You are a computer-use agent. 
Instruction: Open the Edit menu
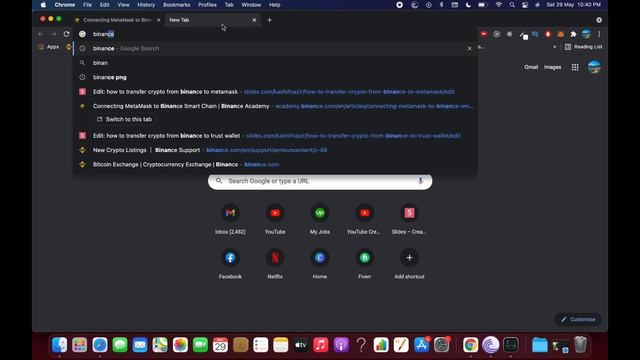[x=104, y=4]
